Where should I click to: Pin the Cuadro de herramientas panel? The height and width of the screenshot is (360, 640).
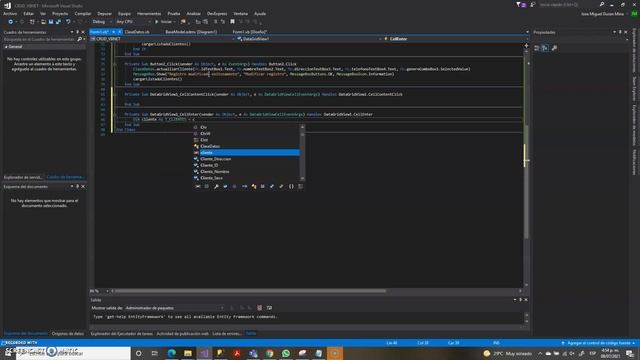[x=77, y=32]
